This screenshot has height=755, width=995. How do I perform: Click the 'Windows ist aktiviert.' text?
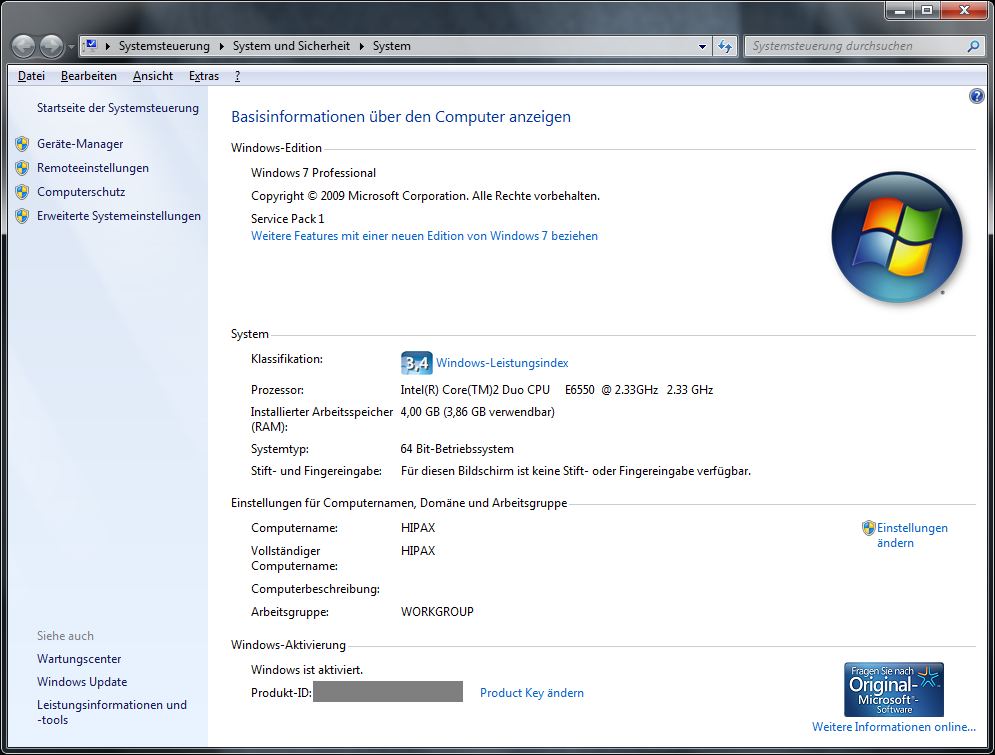[306, 670]
